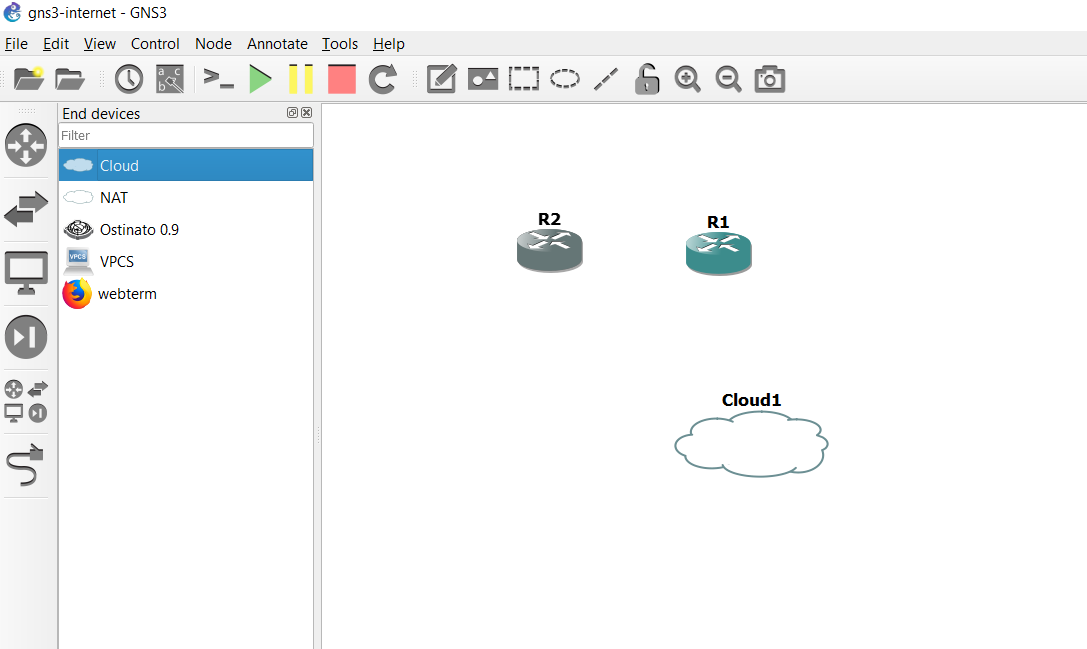Undock the End devices panel

pyautogui.click(x=292, y=112)
